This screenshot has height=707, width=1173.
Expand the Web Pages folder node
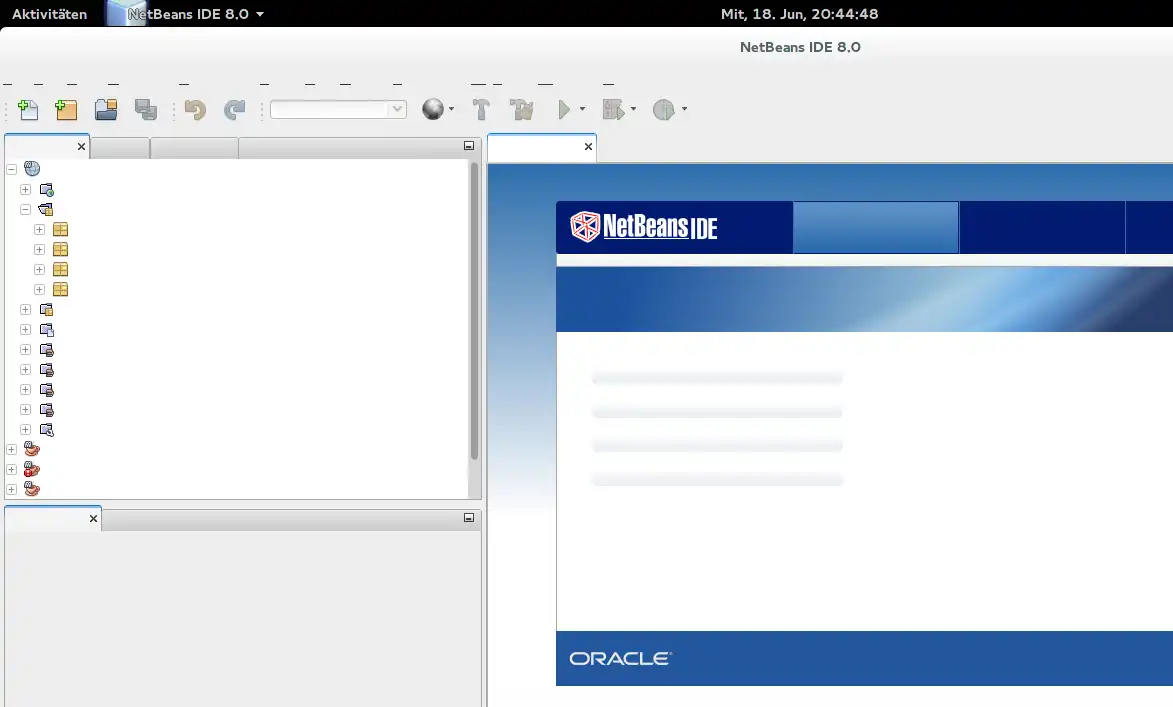(x=25, y=190)
